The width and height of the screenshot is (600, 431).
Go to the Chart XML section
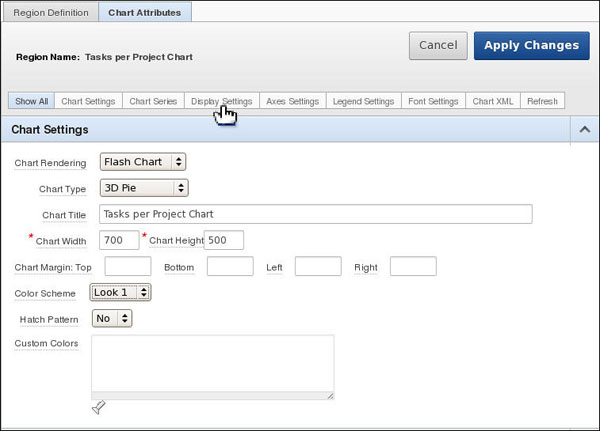click(x=494, y=101)
